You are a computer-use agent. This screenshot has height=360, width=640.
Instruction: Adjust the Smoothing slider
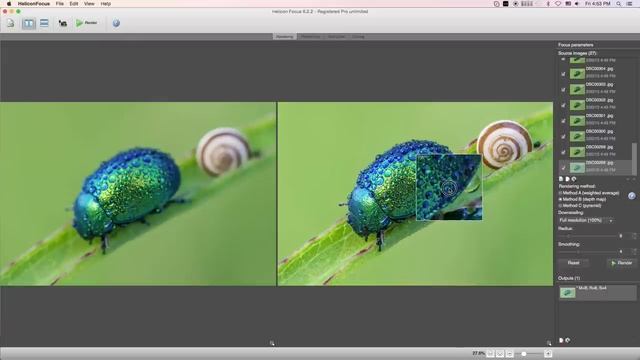click(x=587, y=252)
